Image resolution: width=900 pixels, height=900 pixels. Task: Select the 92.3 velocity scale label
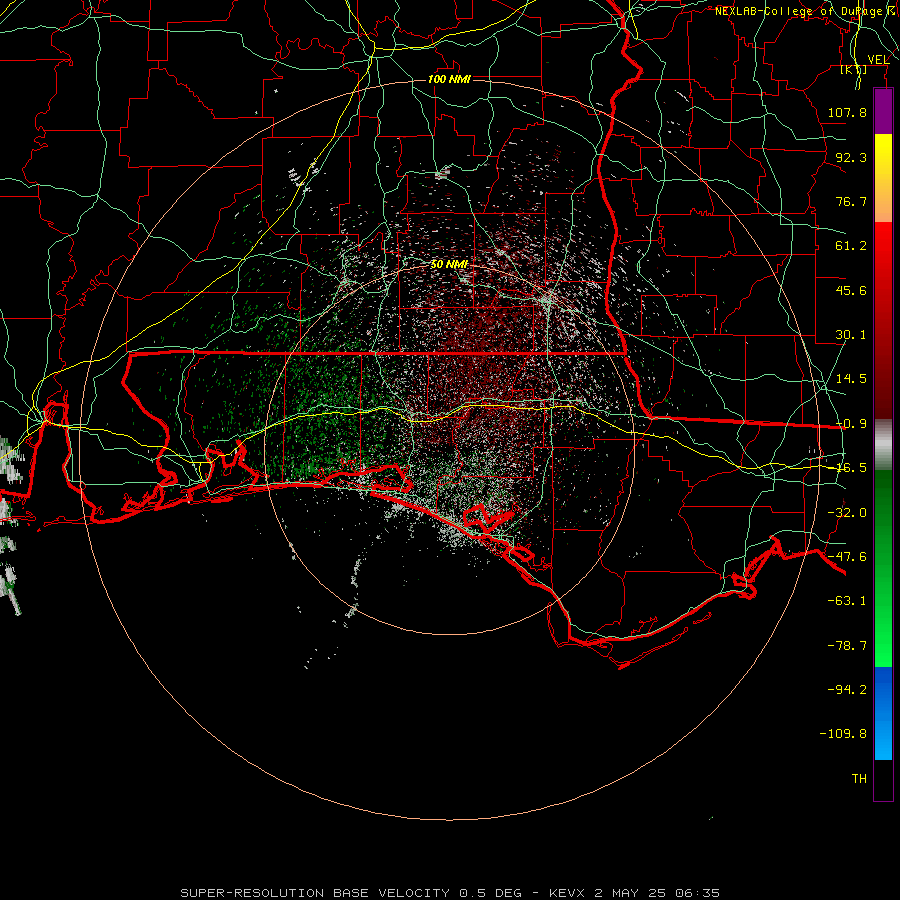(851, 157)
